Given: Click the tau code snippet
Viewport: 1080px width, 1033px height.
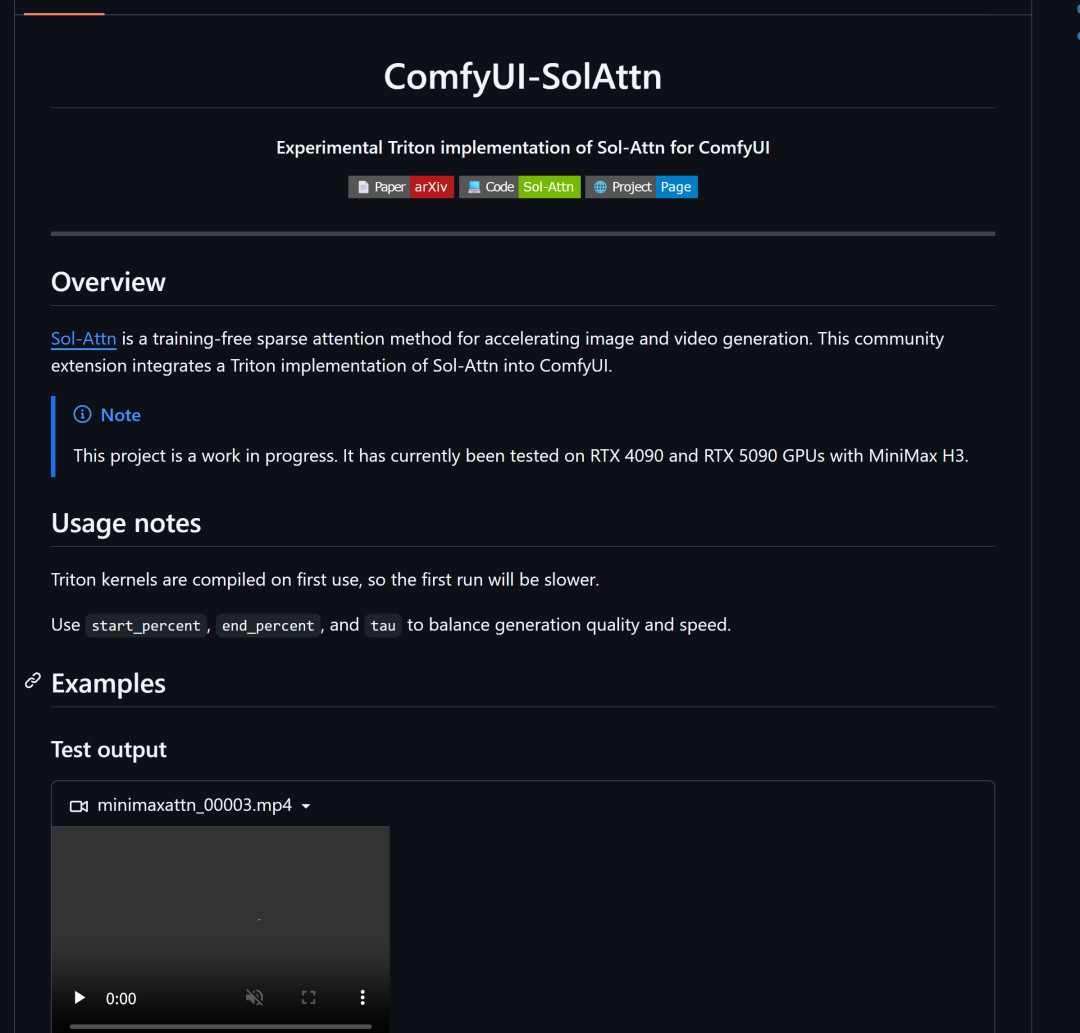Looking at the screenshot, I should [383, 625].
